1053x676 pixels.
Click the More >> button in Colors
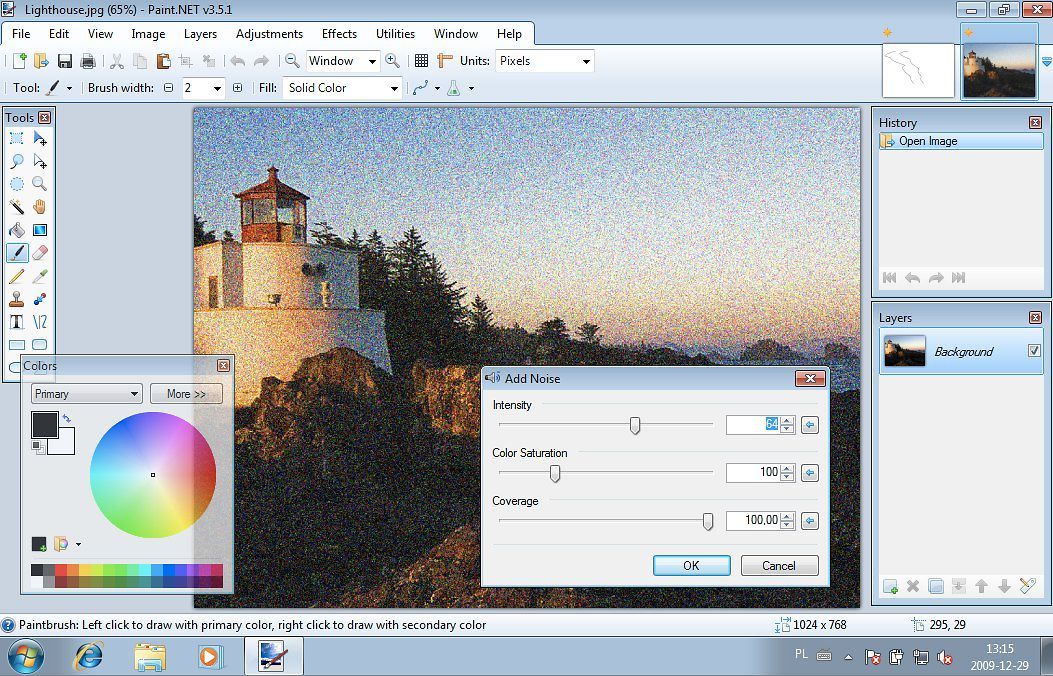186,394
